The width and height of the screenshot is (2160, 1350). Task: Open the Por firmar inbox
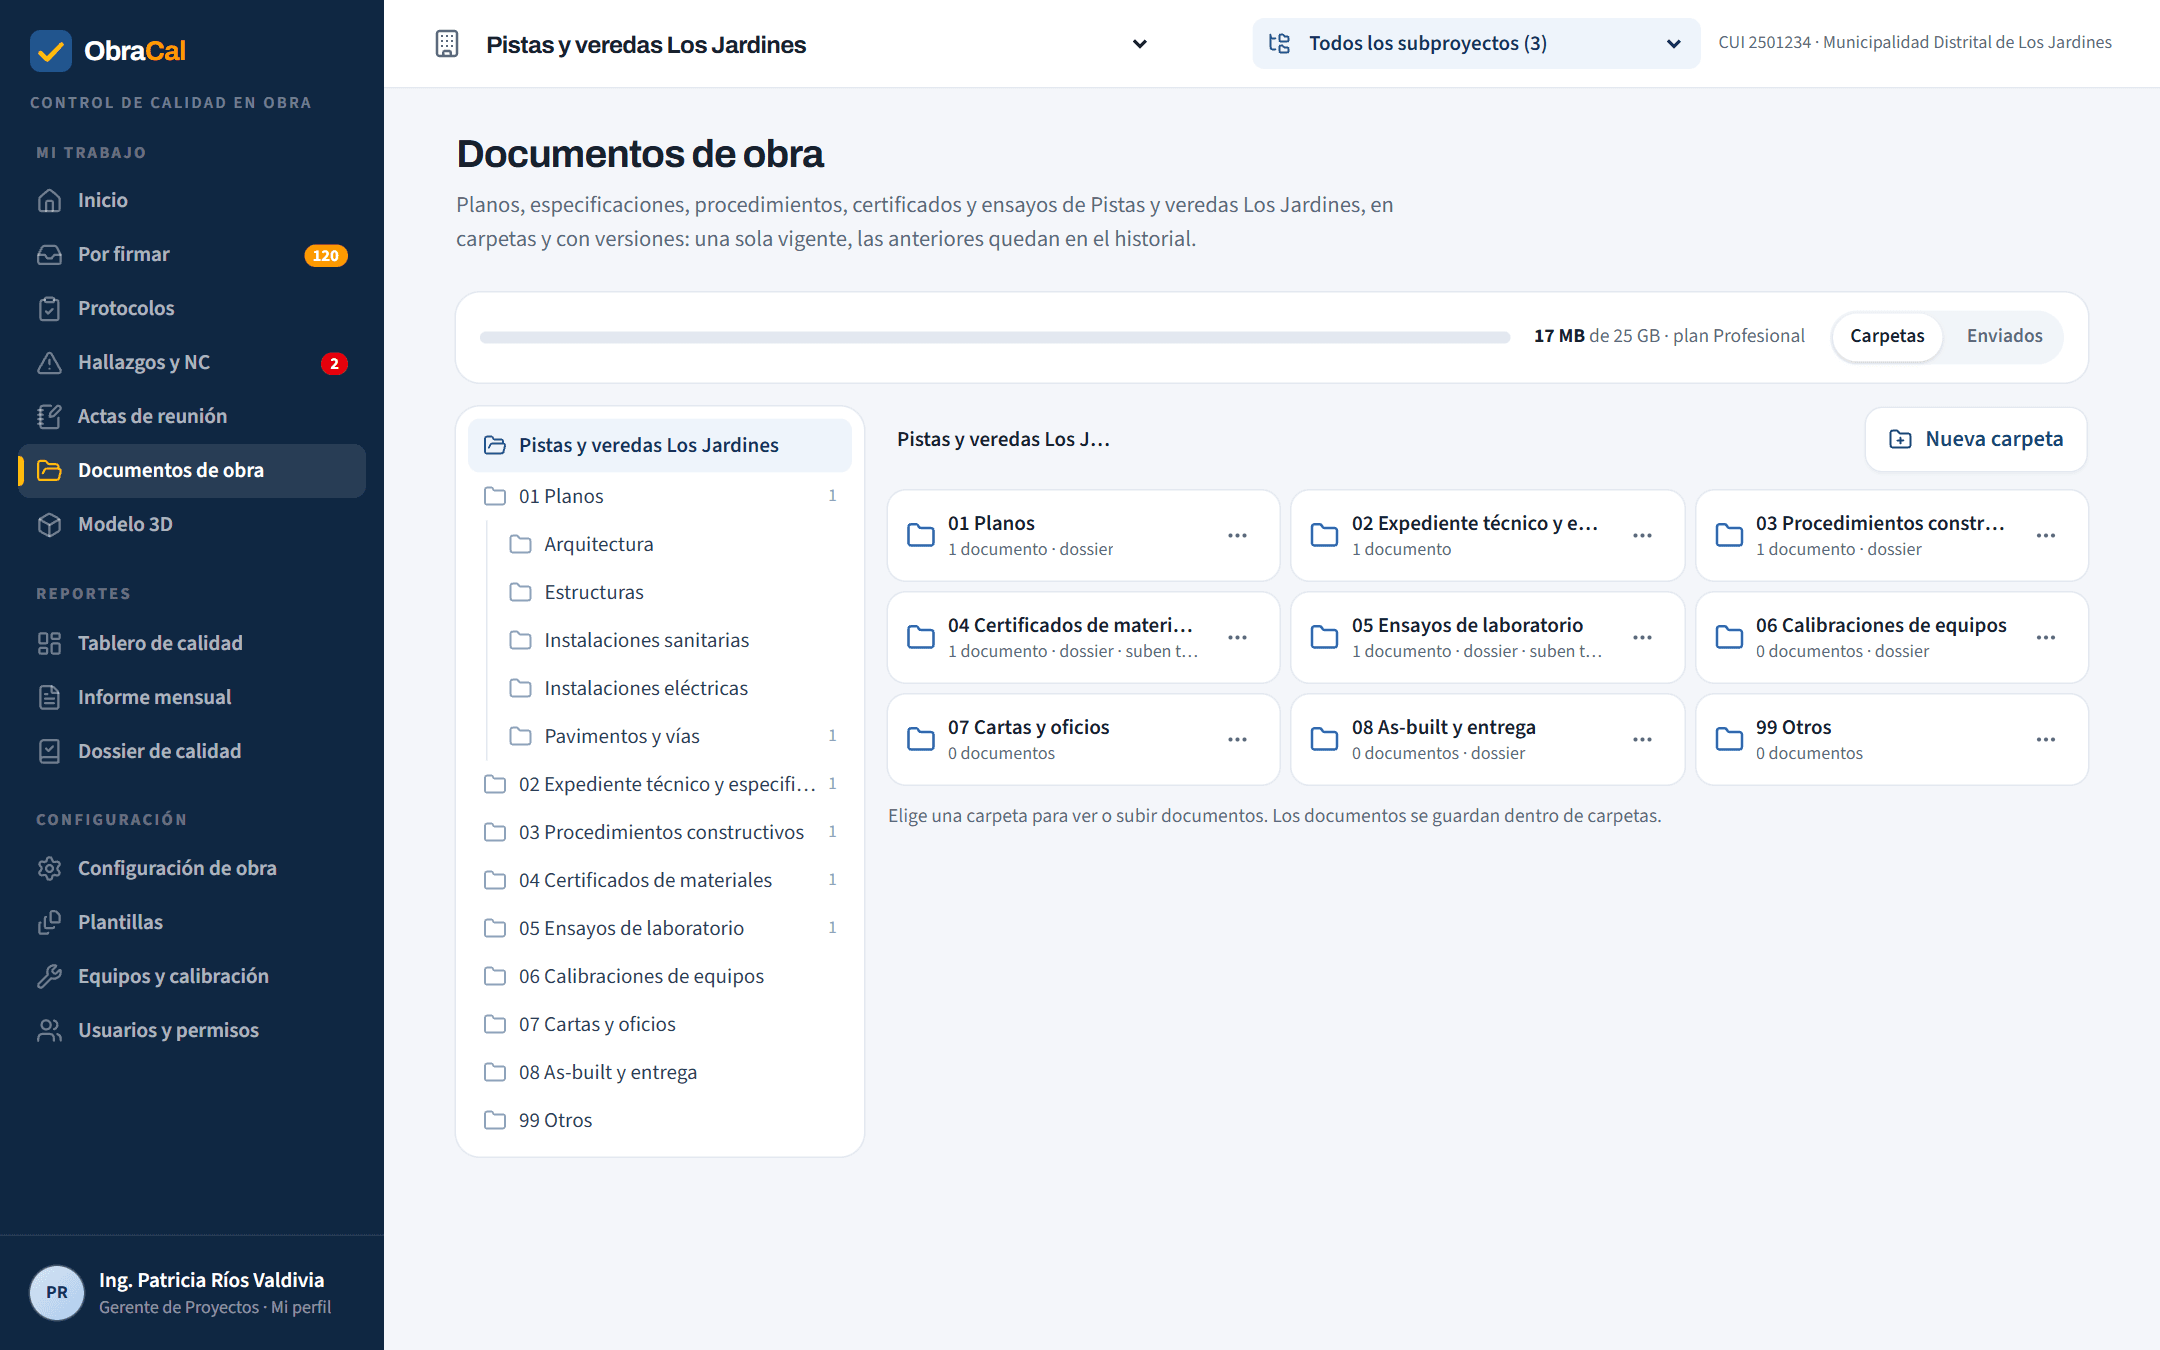(192, 254)
